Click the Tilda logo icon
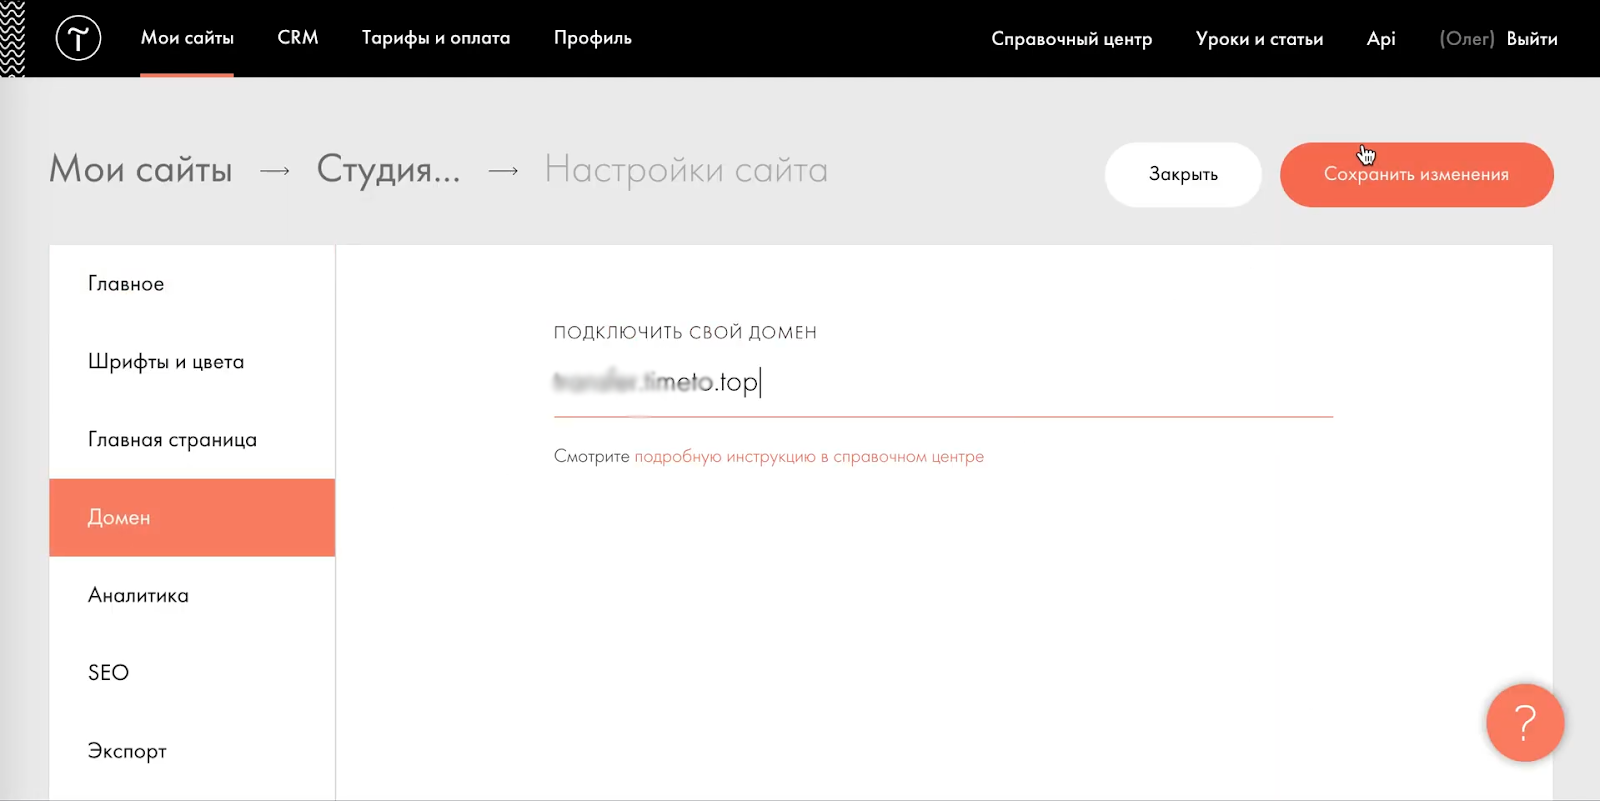 (78, 39)
